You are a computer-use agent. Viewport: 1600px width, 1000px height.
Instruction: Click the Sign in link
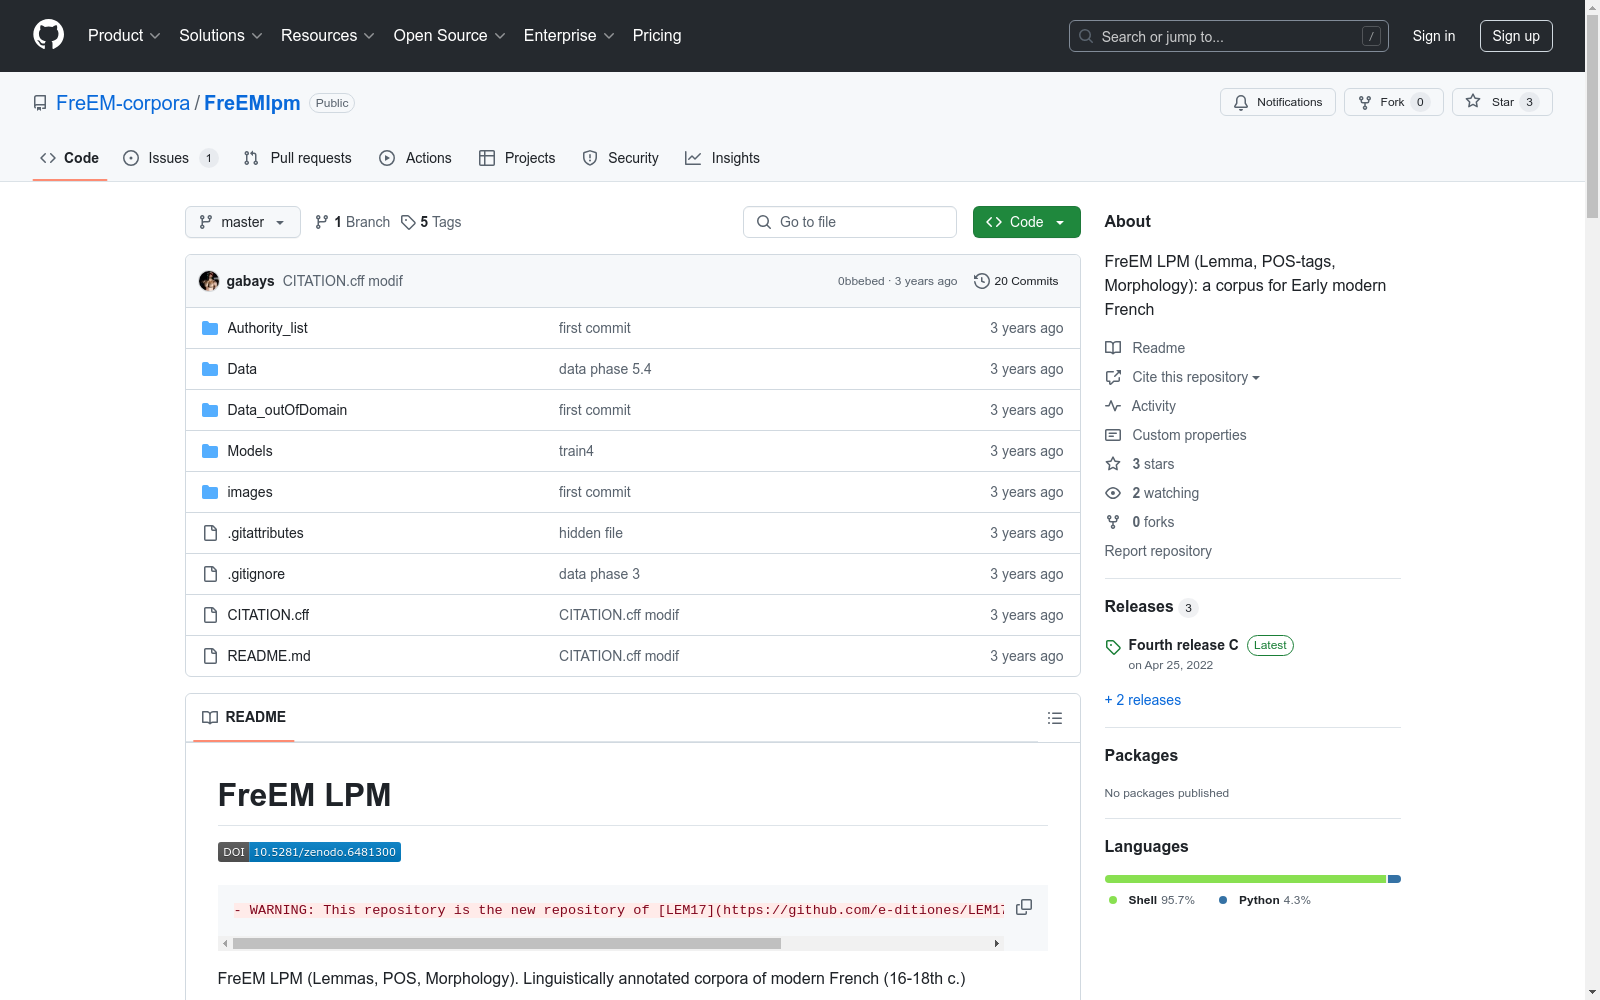click(1434, 36)
